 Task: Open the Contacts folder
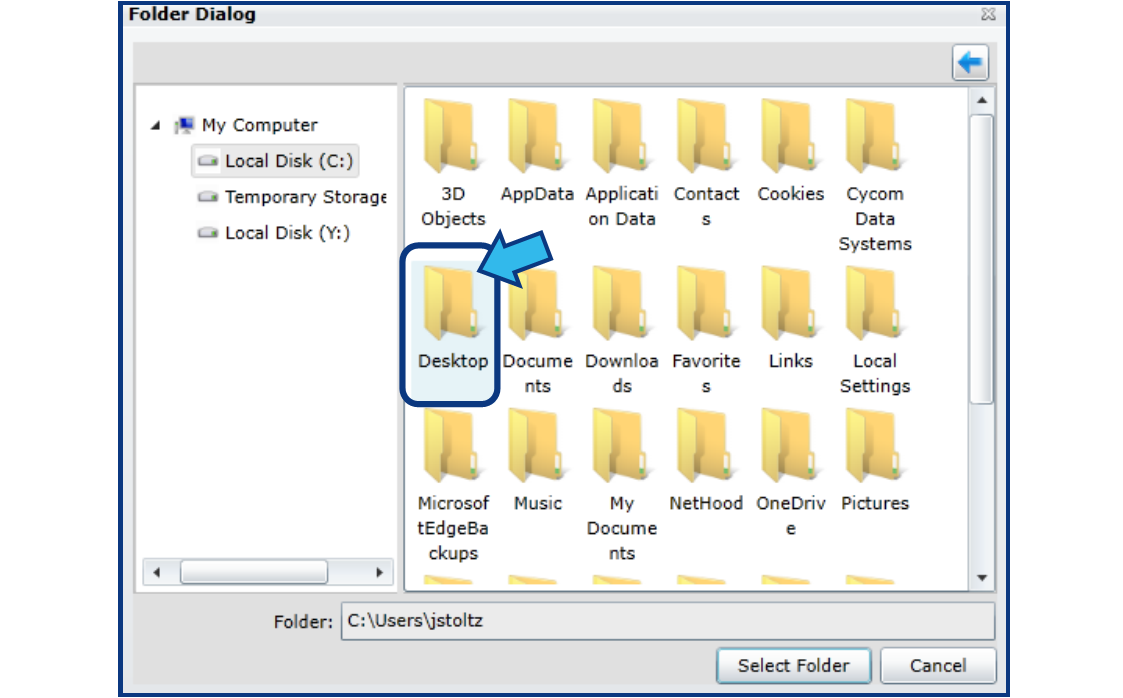[x=706, y=140]
